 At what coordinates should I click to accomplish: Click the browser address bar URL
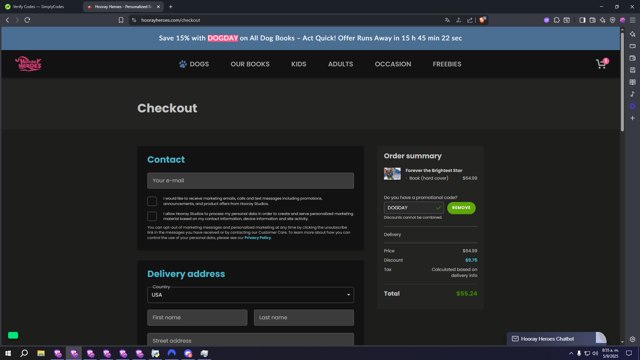(171, 20)
